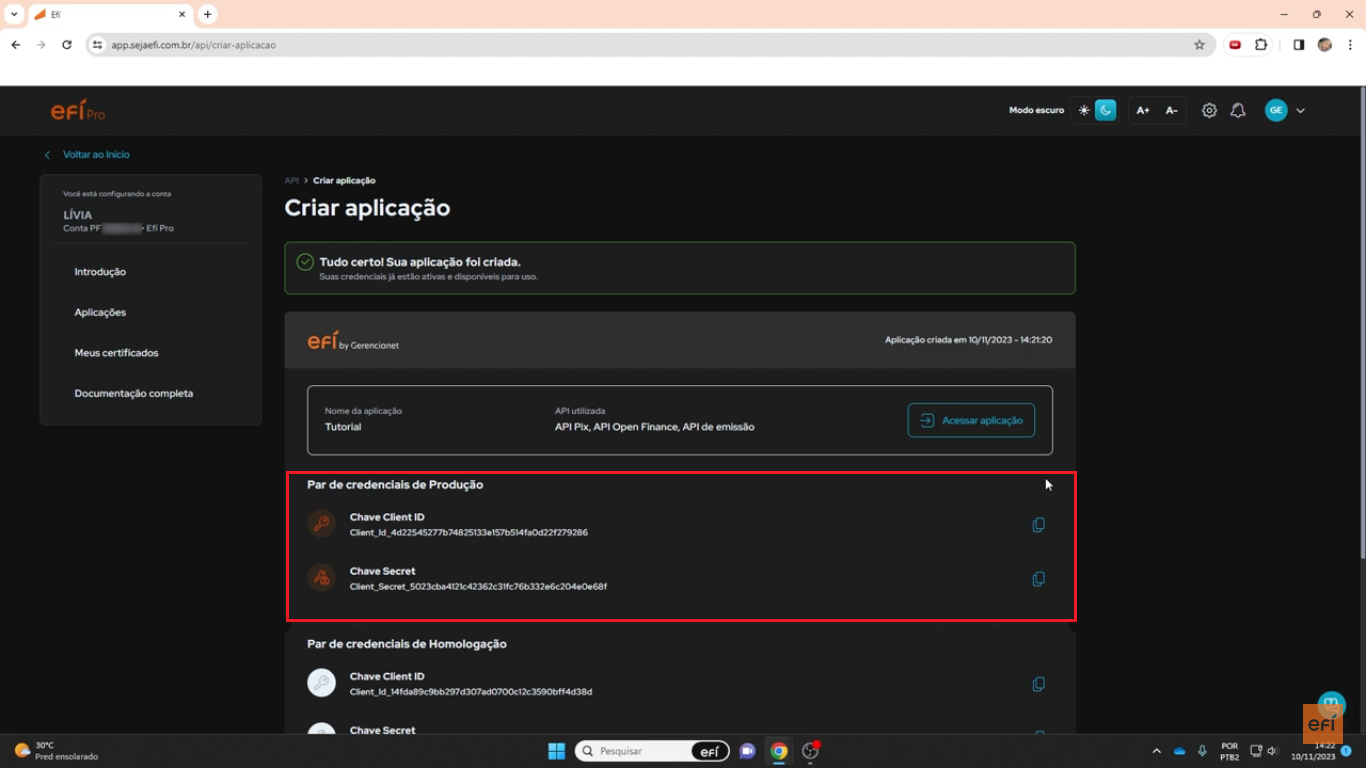Open the weather widget on taskbar
Screen dimensions: 1366x768
coord(56,751)
